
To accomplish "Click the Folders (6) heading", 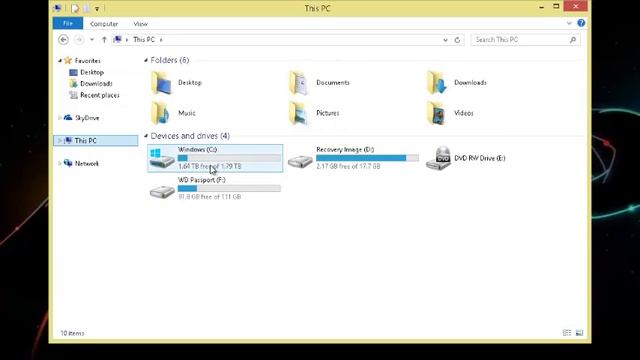I will pos(170,60).
